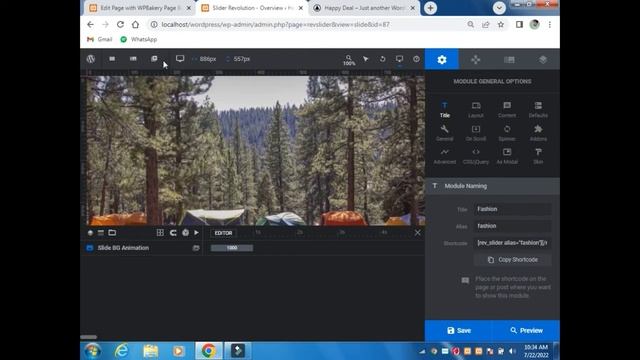Open a new browser tab with plus button
Viewport: 640px width, 360px height.
(430, 8)
